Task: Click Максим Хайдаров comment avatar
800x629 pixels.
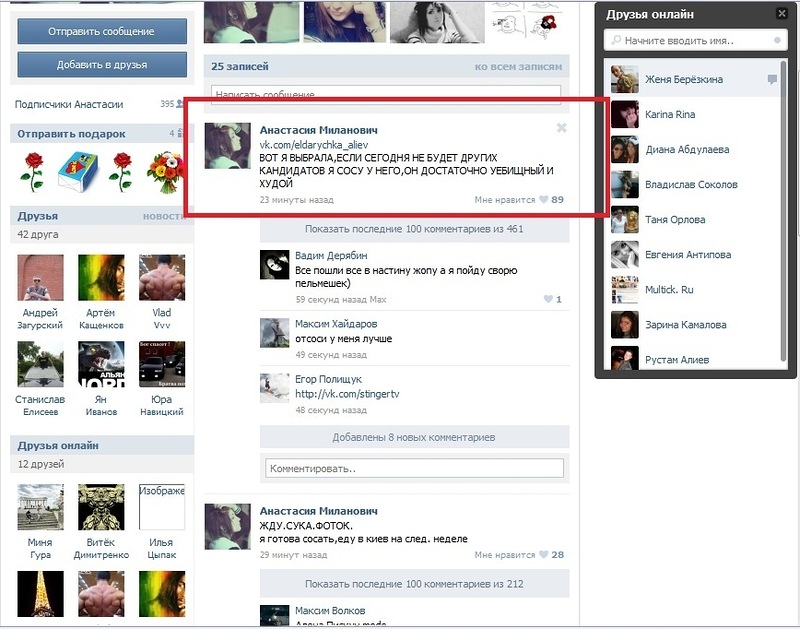Action: point(274,333)
